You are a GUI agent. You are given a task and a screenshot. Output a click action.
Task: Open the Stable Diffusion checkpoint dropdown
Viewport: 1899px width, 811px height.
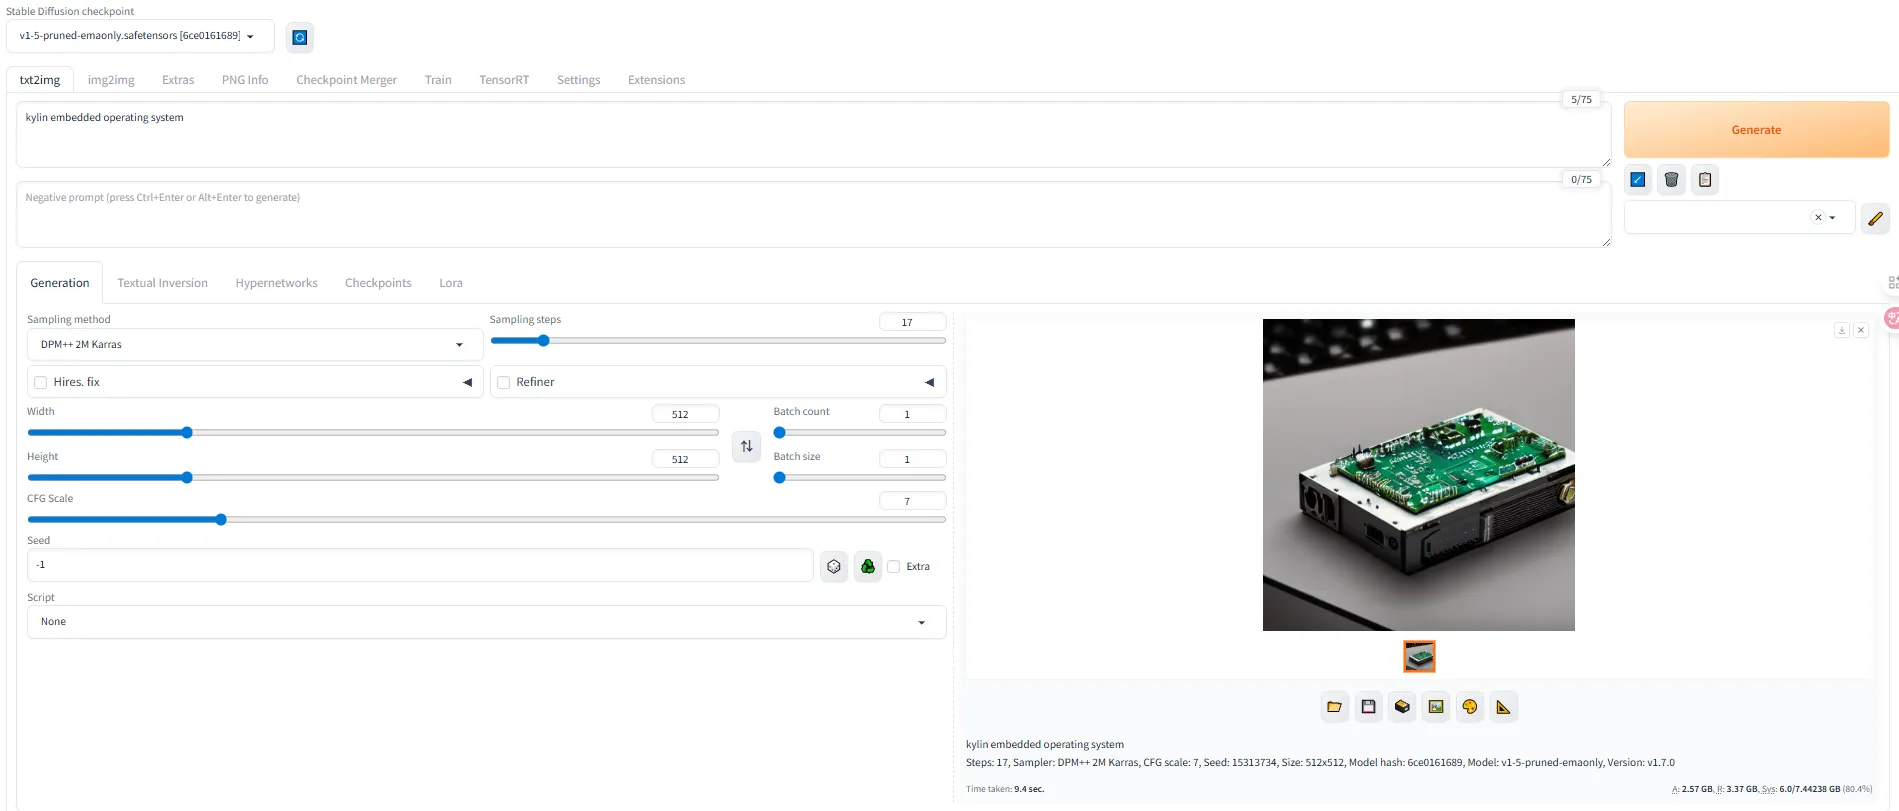pos(139,36)
